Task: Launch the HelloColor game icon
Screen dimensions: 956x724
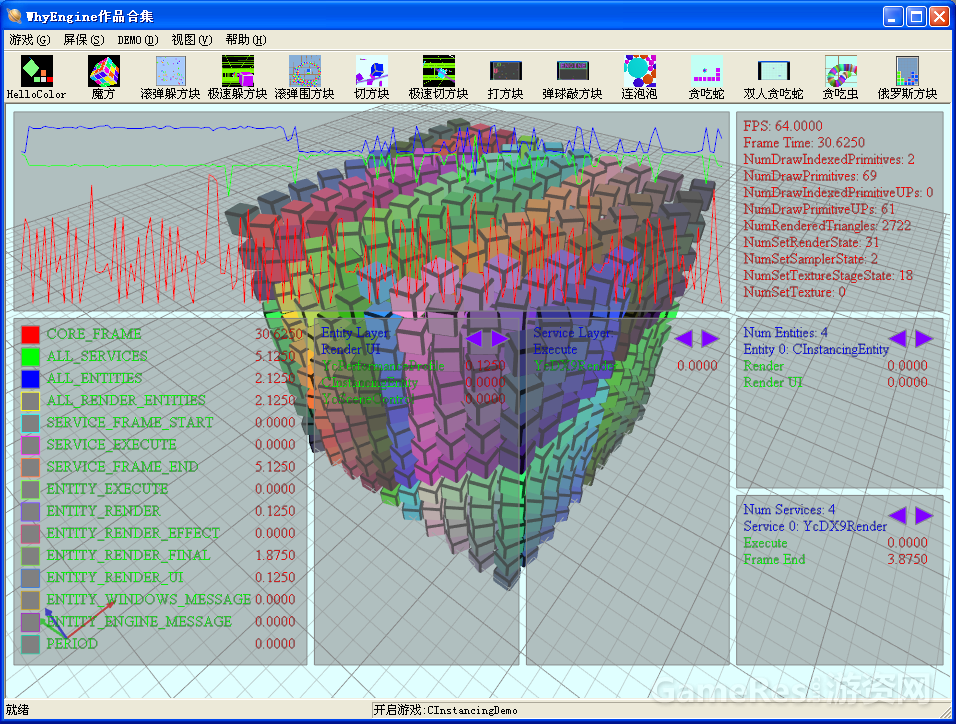Action: (37, 77)
